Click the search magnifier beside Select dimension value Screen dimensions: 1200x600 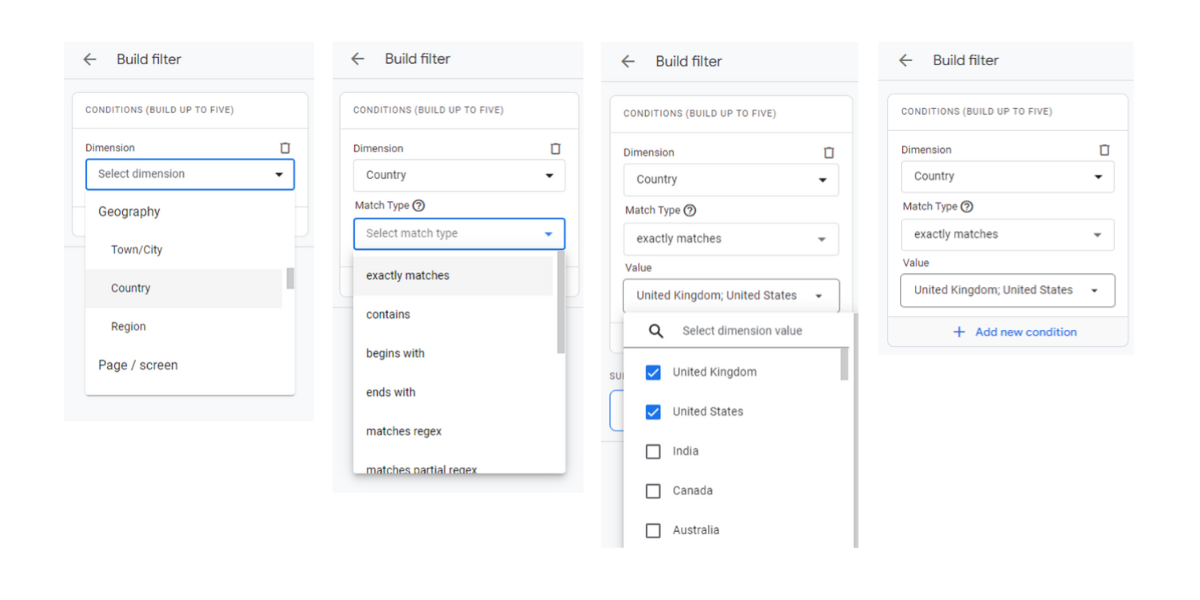(656, 331)
